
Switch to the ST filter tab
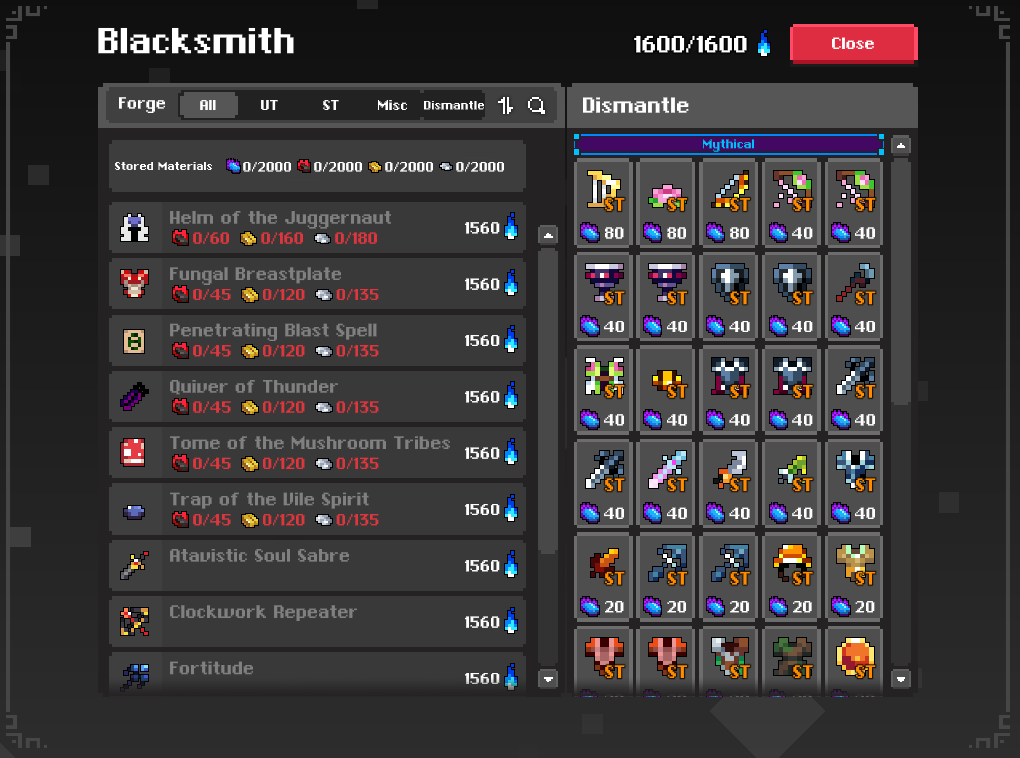click(330, 105)
